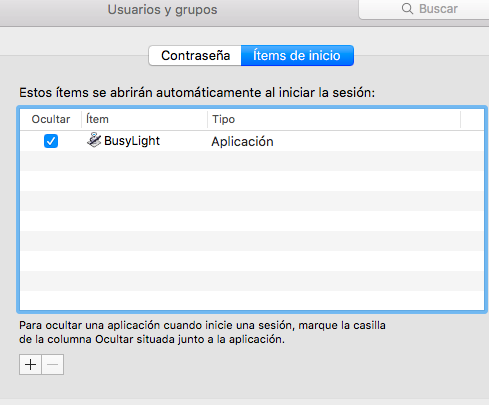Viewport: 489px width, 405px height.
Task: Sort by the Ocultar column header
Action: click(x=51, y=119)
